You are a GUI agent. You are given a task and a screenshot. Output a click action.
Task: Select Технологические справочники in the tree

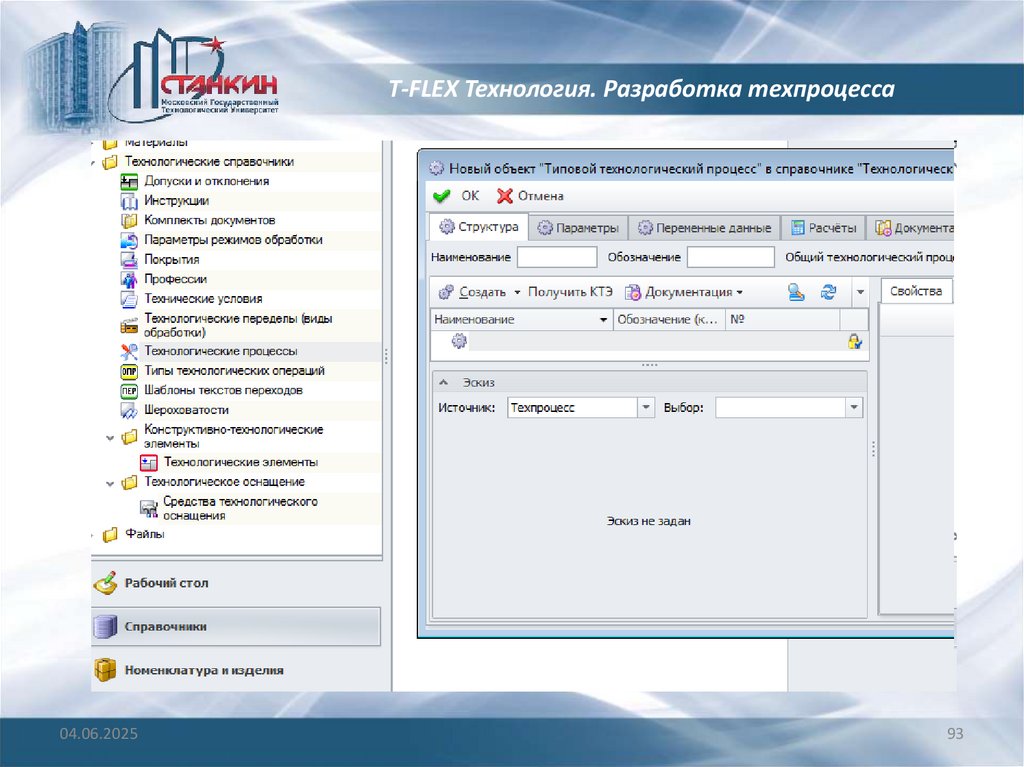click(x=209, y=162)
